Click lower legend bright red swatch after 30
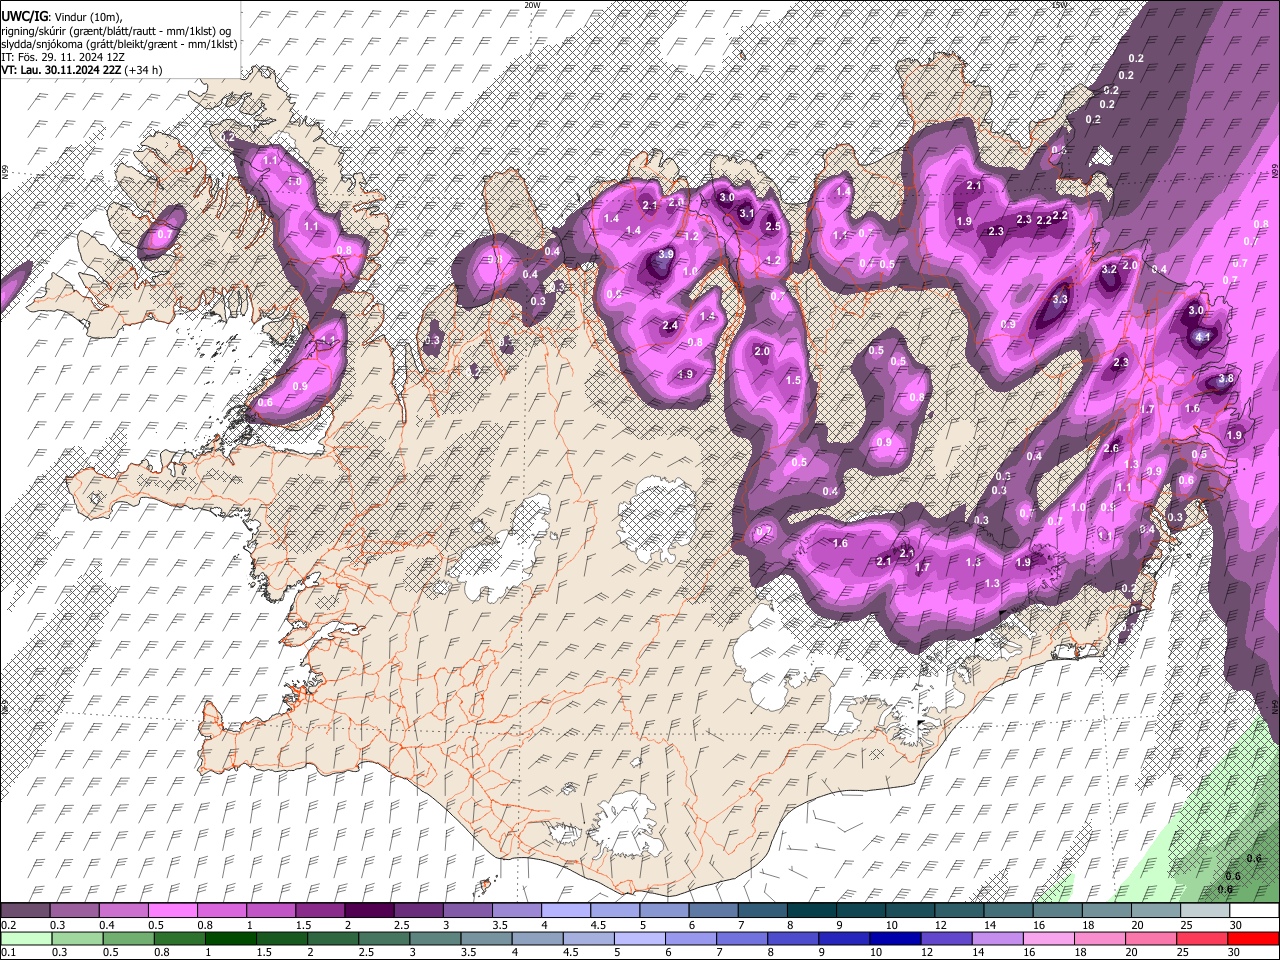This screenshot has width=1280, height=960. (x=1254, y=938)
